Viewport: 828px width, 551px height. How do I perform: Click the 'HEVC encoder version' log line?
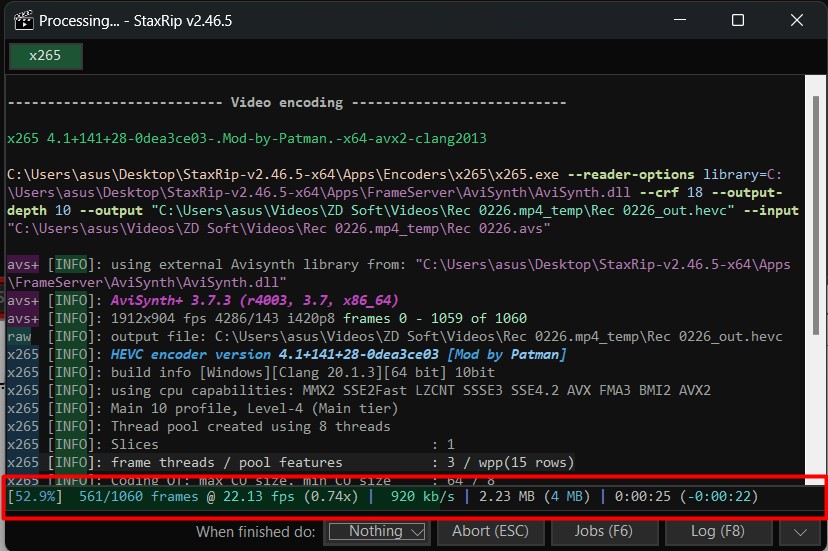click(338, 354)
